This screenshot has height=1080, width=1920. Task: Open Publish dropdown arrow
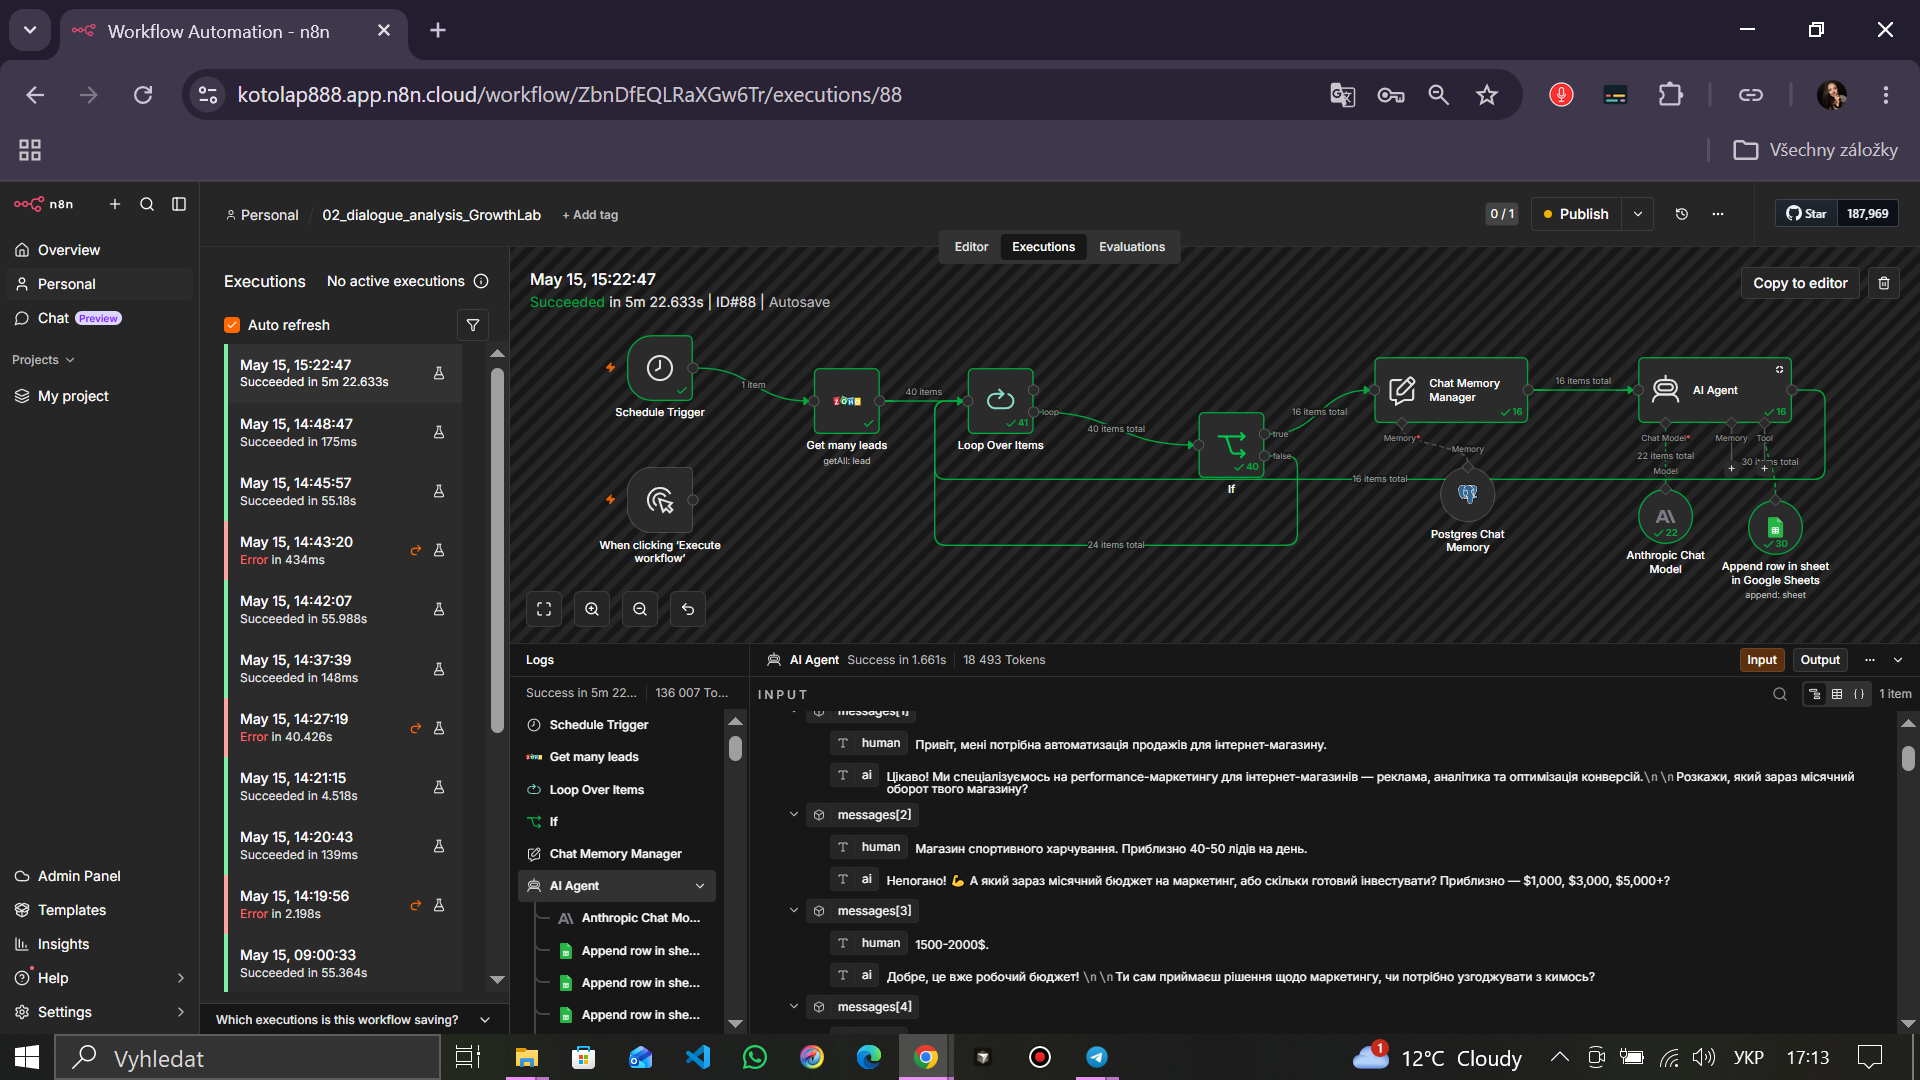point(1638,214)
